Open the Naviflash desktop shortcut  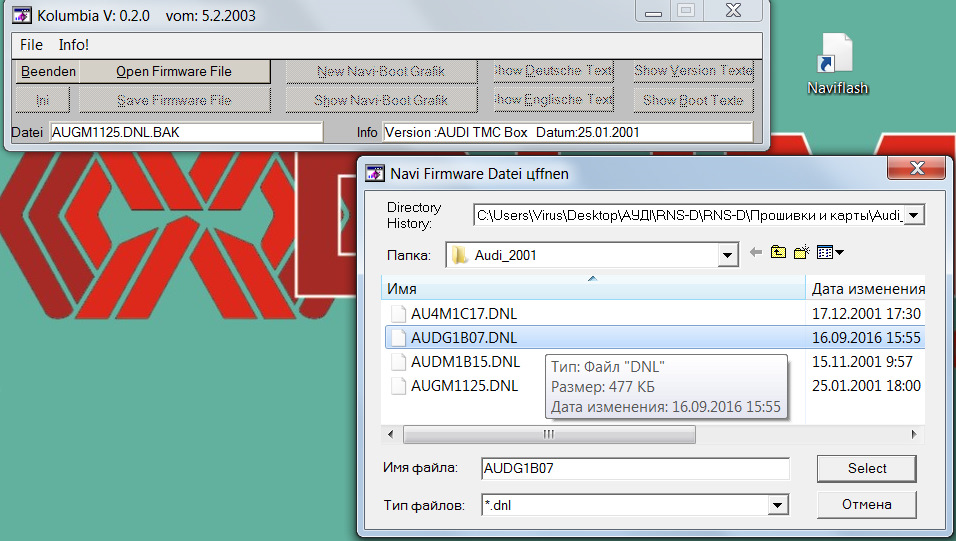pyautogui.click(x=836, y=65)
